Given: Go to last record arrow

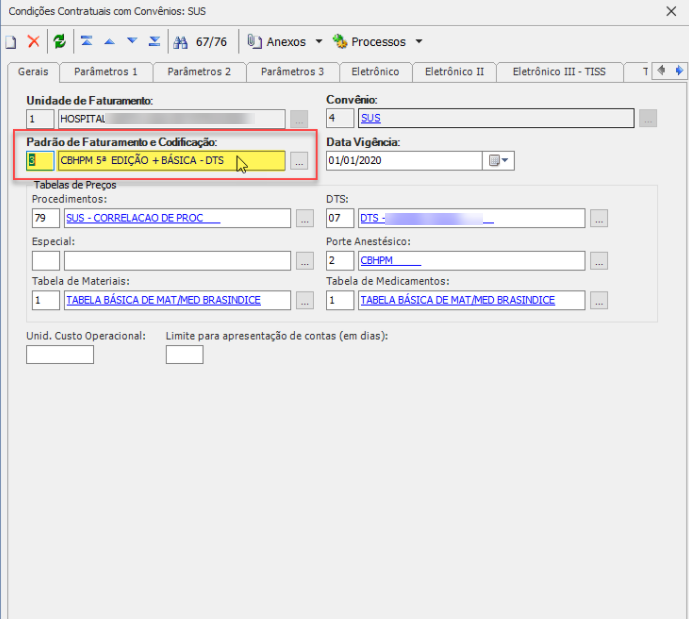Looking at the screenshot, I should tap(154, 41).
